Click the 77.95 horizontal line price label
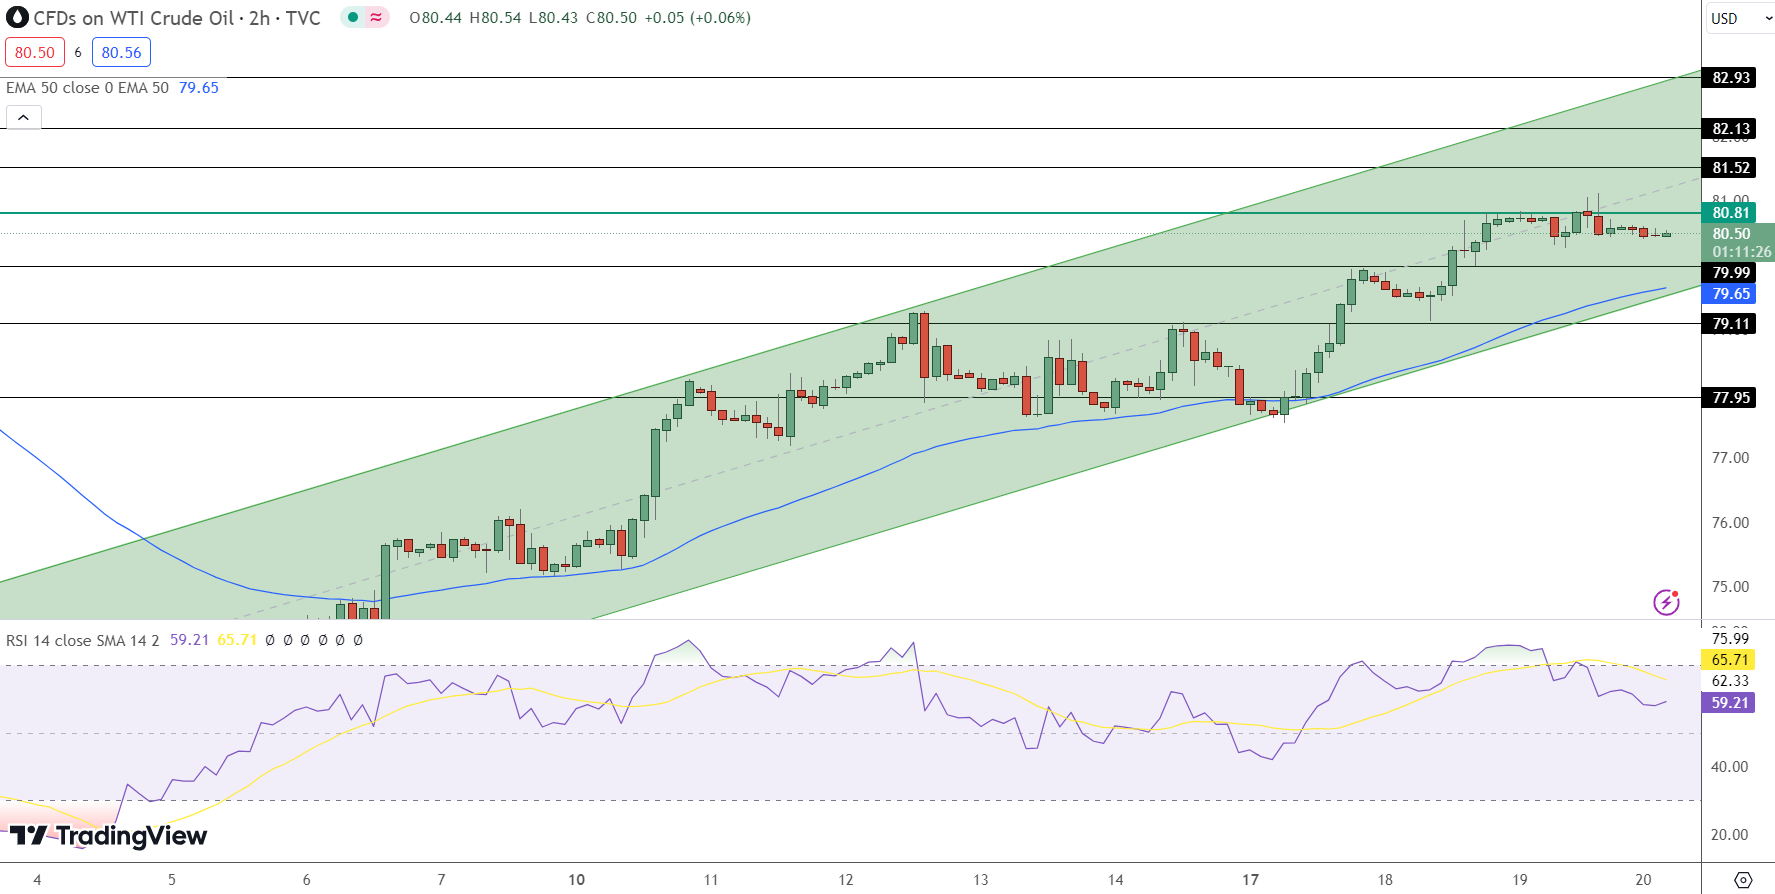Image resolution: width=1775 pixels, height=894 pixels. coord(1730,398)
